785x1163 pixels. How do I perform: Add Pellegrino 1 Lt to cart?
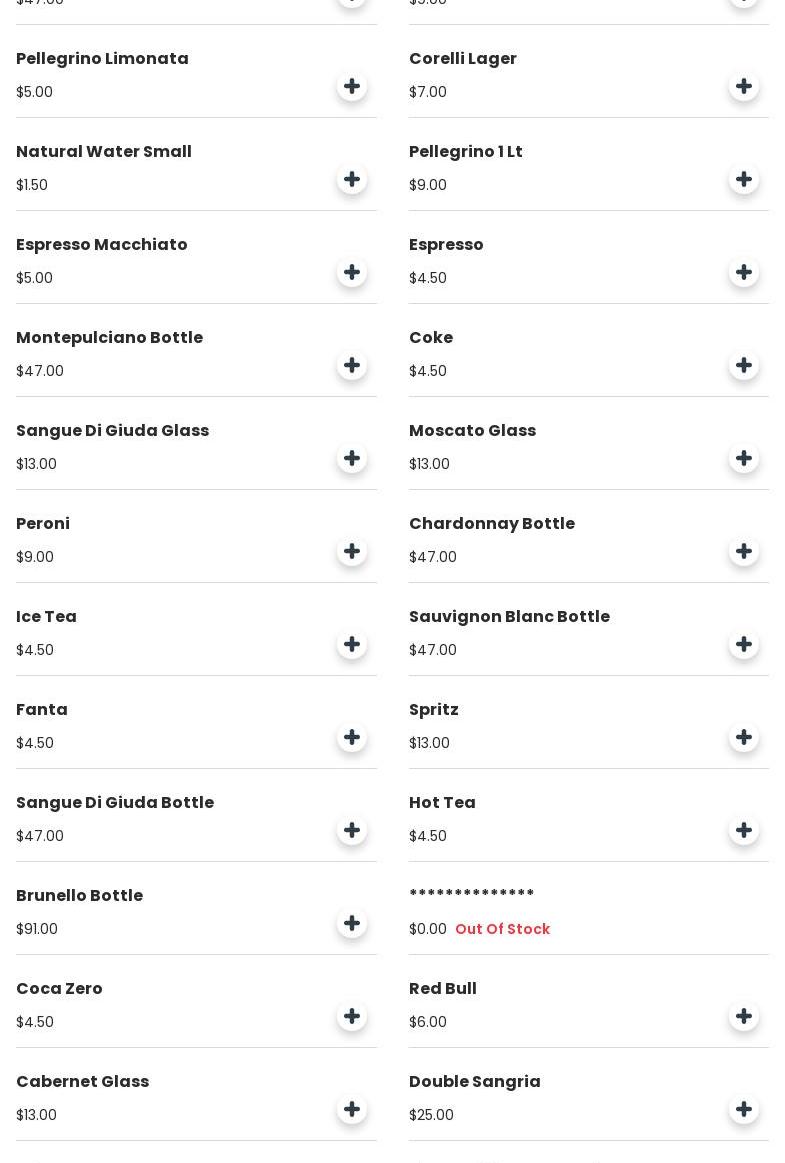pos(744,180)
